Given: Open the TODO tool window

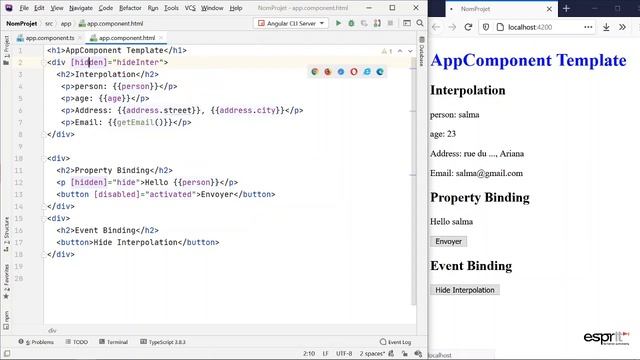Looking at the screenshot, I should (77, 342).
